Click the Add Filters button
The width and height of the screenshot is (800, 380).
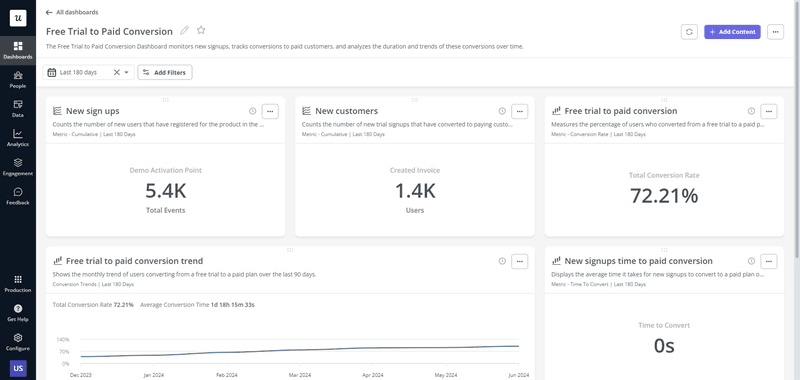[x=165, y=72]
